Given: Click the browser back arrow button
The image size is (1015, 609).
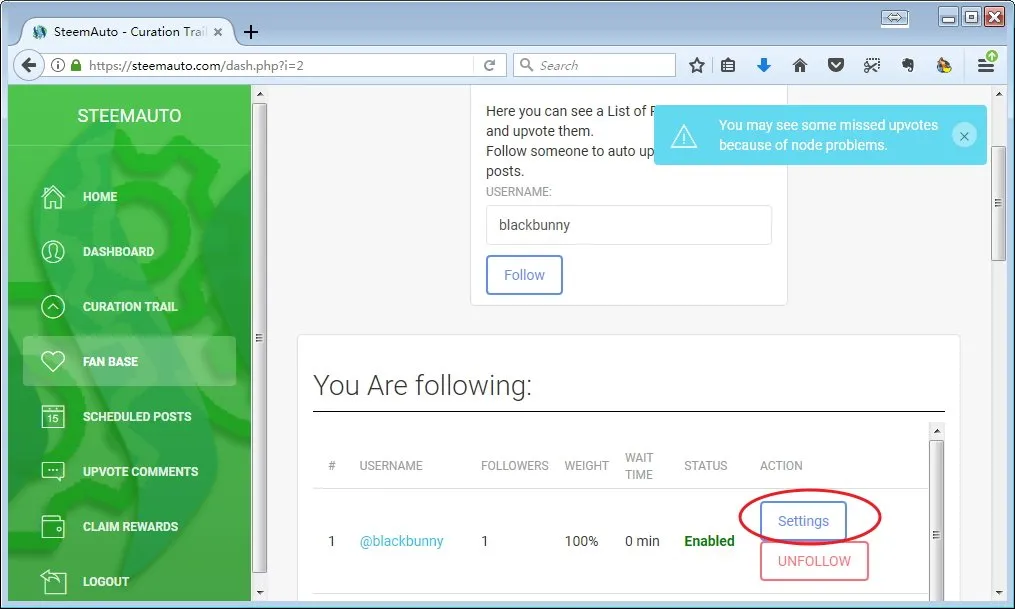Looking at the screenshot, I should 28,65.
